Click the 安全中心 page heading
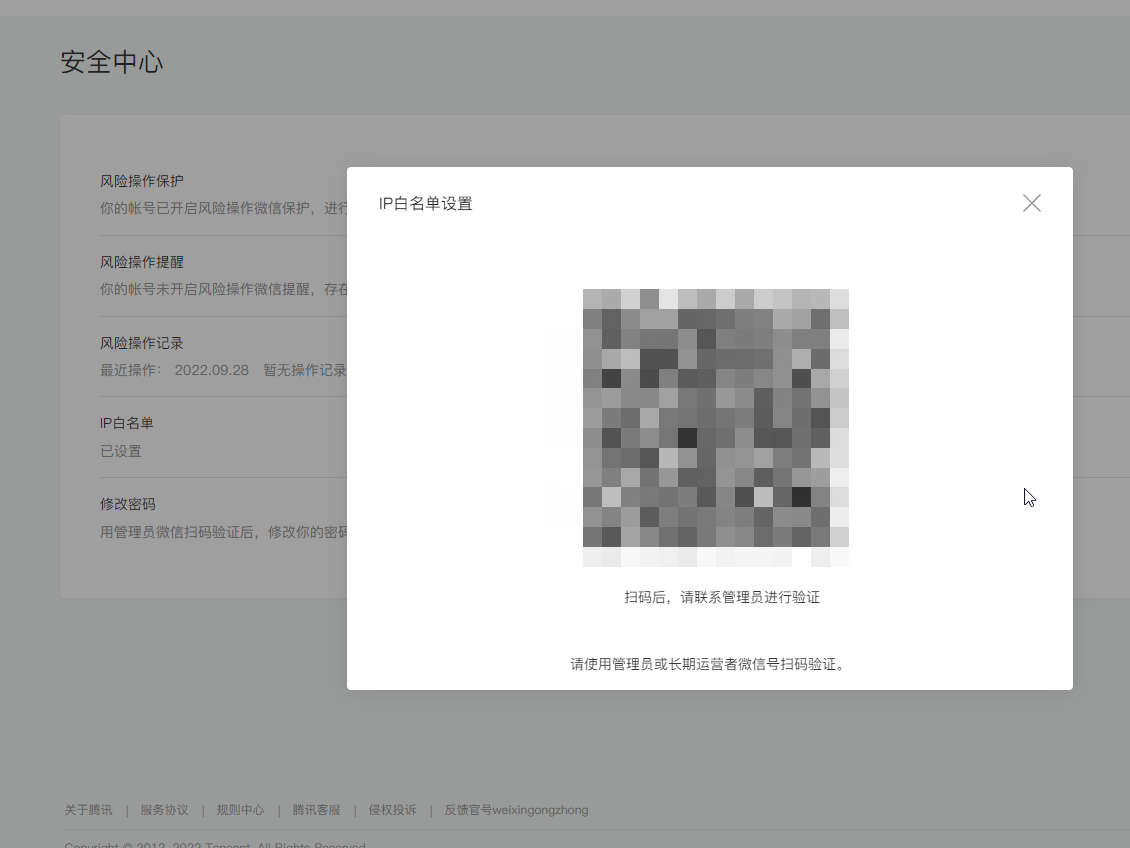 click(x=112, y=62)
